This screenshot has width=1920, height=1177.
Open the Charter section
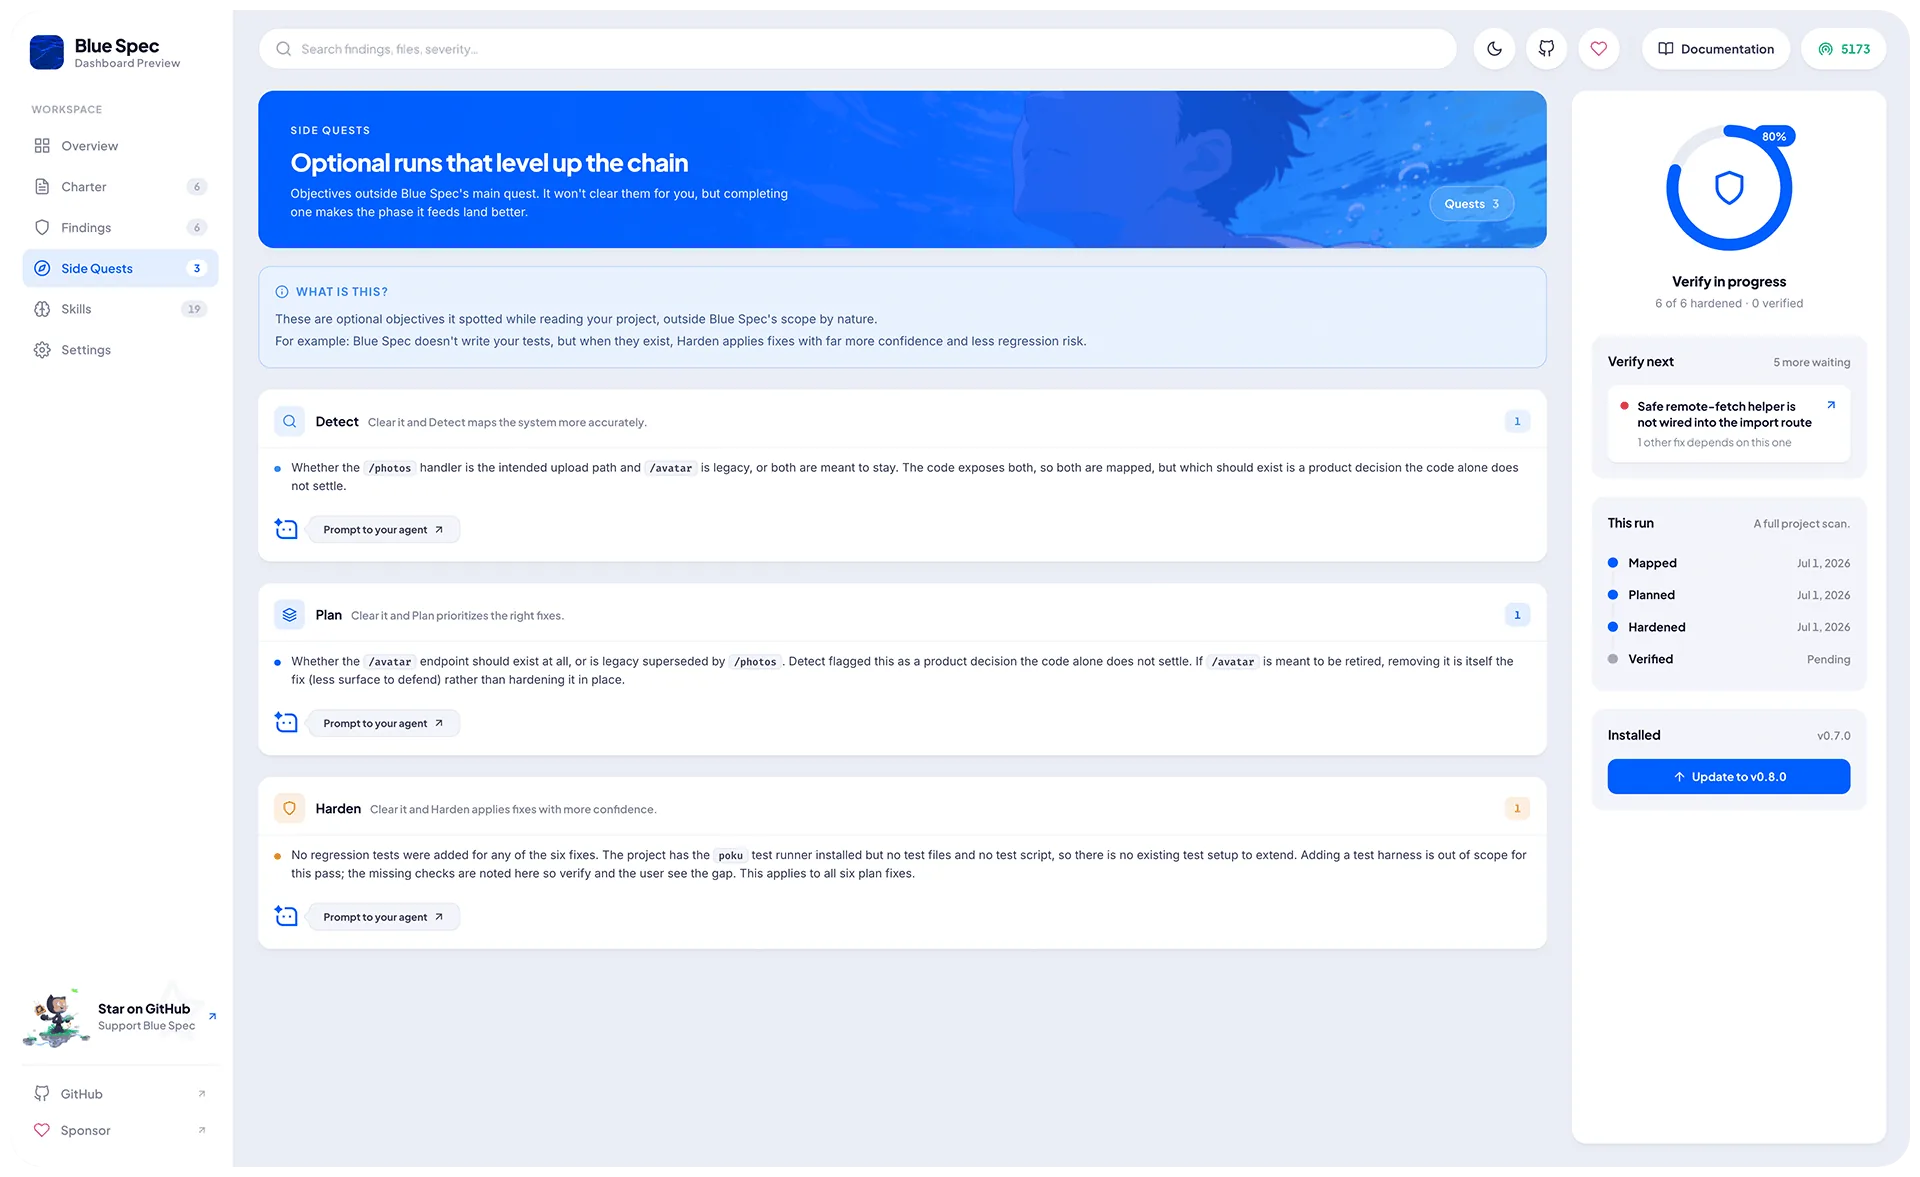pos(120,187)
